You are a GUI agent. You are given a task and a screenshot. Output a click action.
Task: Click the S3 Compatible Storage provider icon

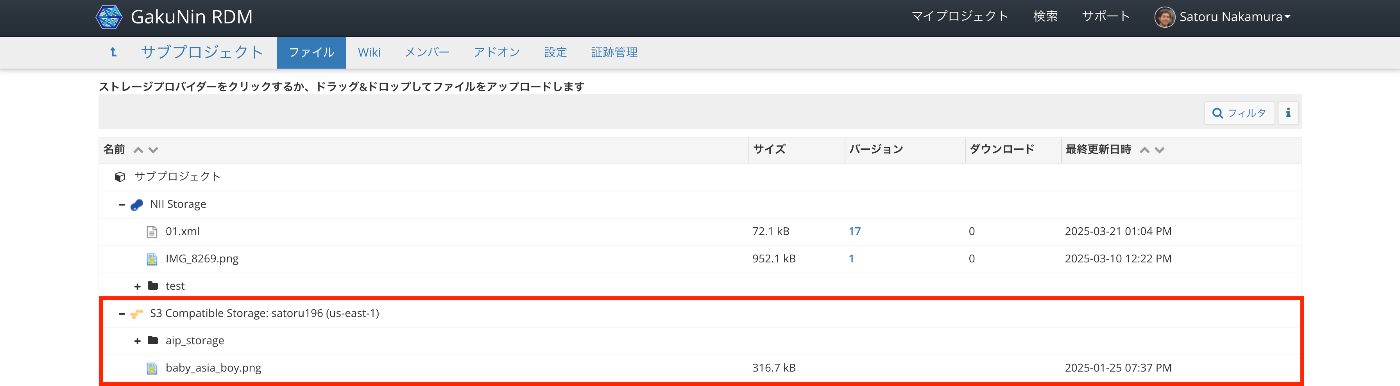coord(137,313)
